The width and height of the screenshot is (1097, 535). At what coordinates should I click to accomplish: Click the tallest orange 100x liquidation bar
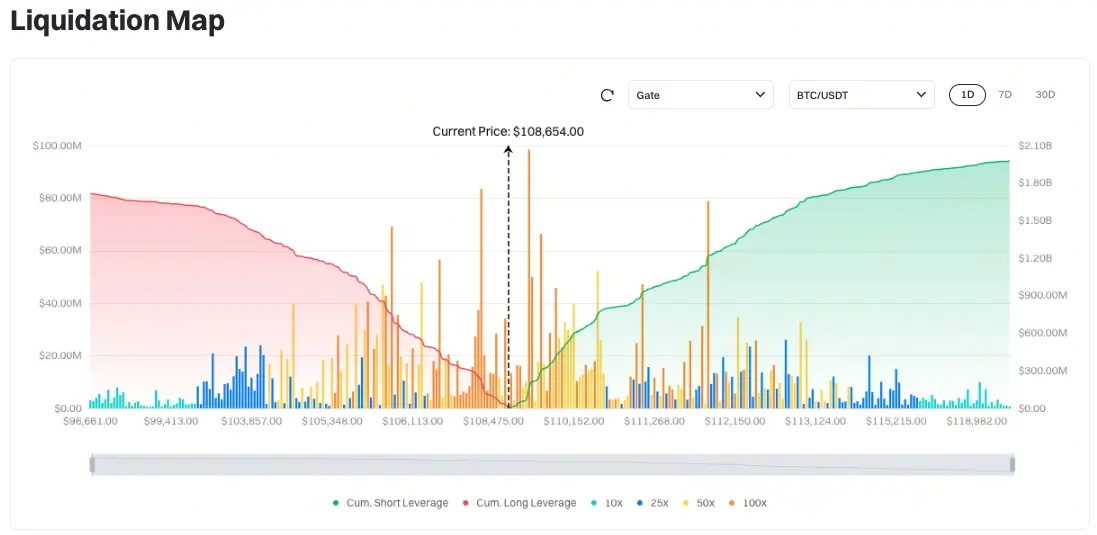(x=529, y=278)
